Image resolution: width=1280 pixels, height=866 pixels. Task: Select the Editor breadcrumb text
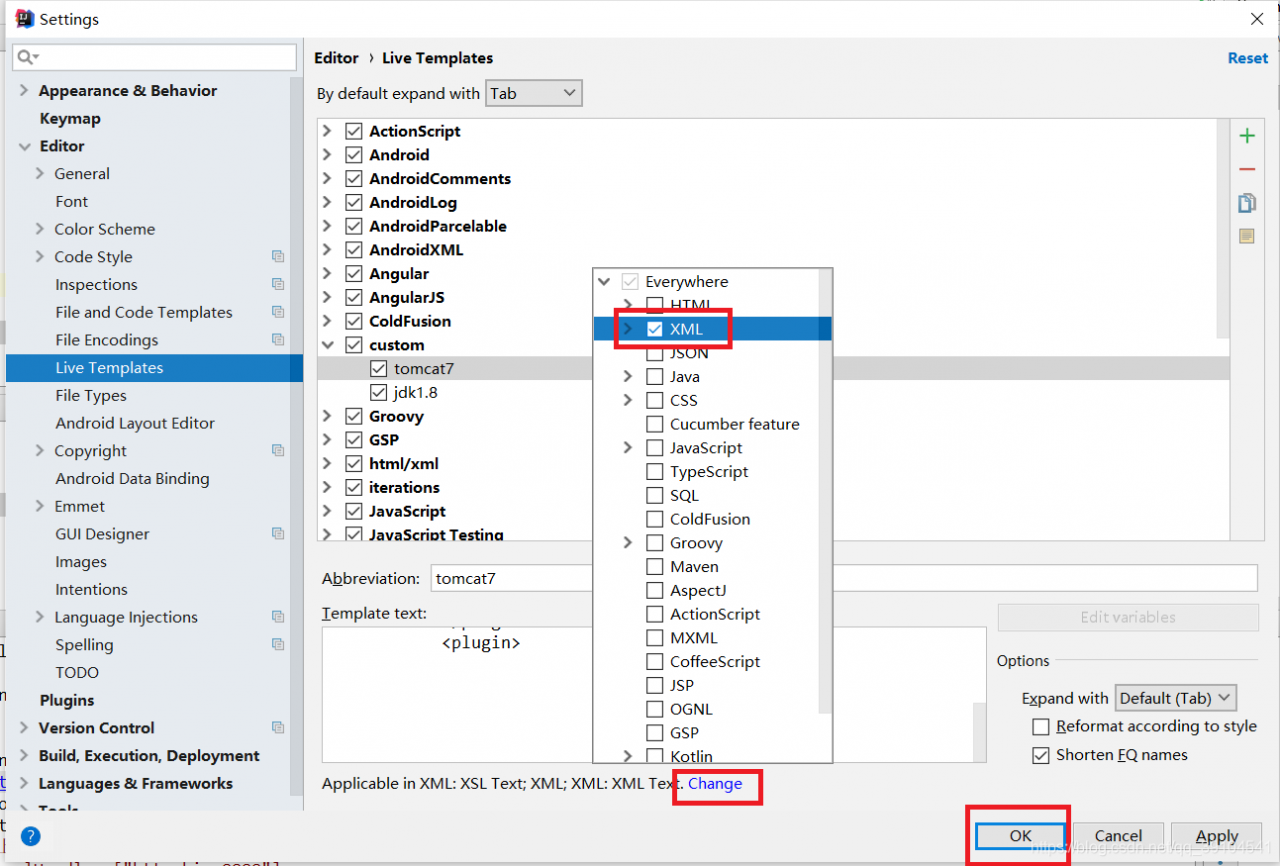point(337,58)
